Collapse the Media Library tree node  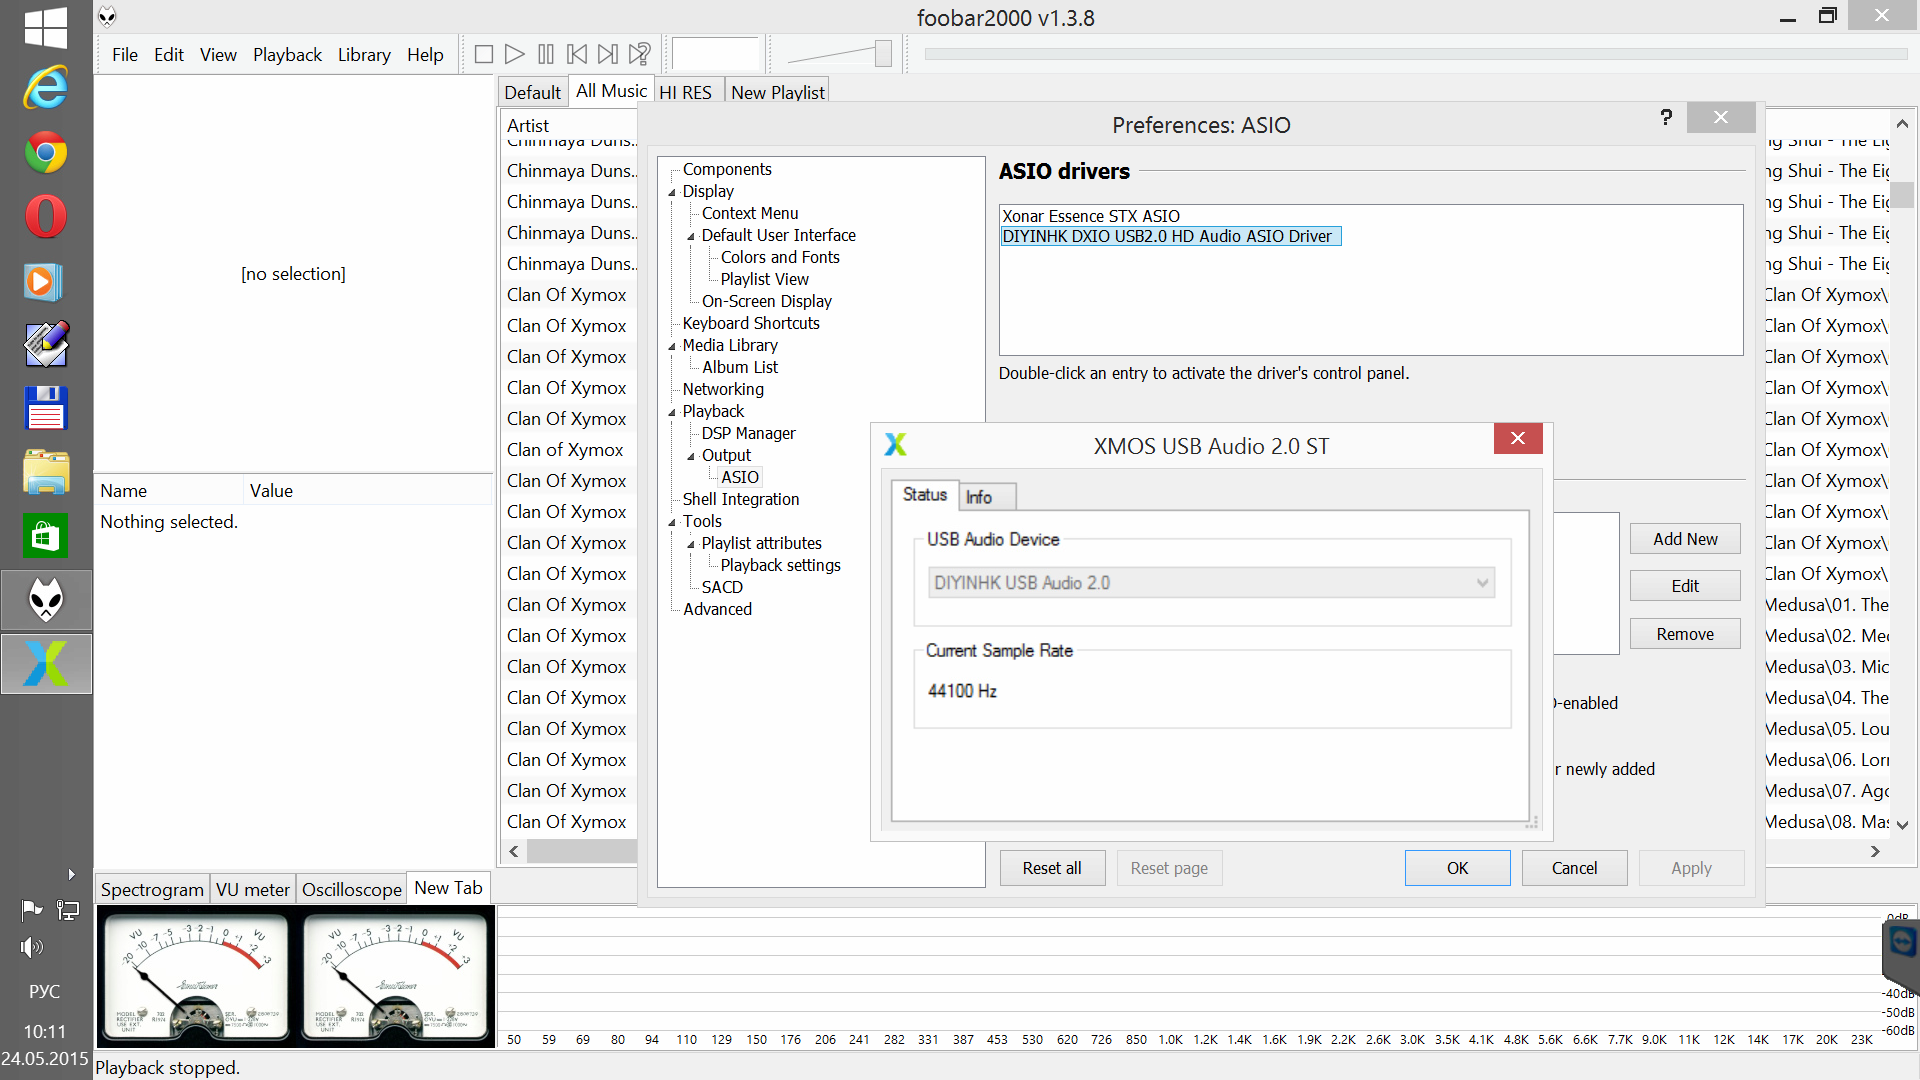pos(673,346)
